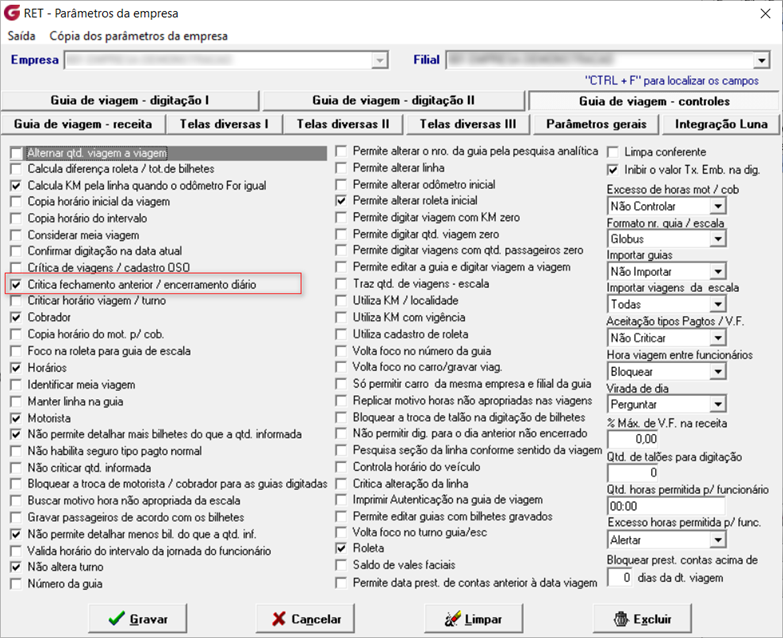The image size is (783, 638).
Task: Enable Considerar meia viagem checkbox
Action: click(16, 235)
